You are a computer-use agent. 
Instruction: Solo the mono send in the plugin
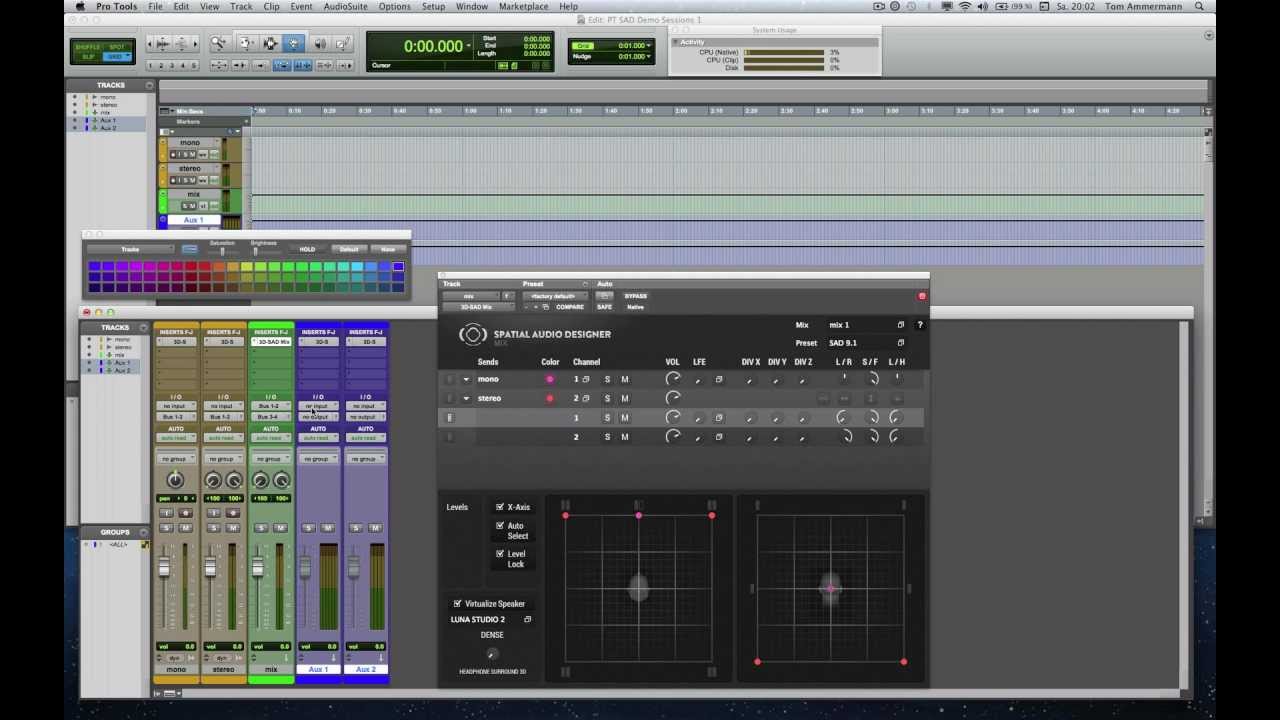coord(606,379)
